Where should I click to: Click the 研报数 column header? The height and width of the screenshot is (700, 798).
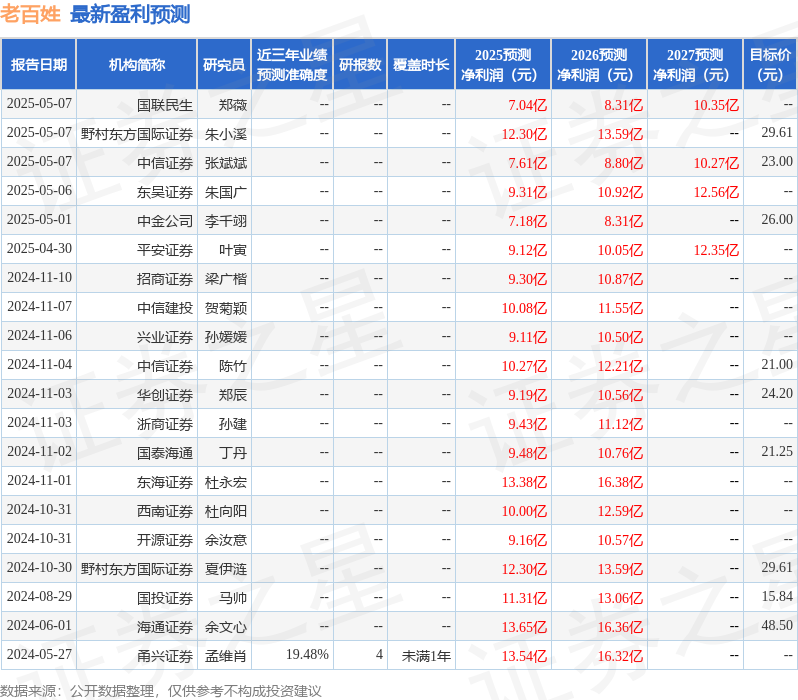click(x=360, y=65)
